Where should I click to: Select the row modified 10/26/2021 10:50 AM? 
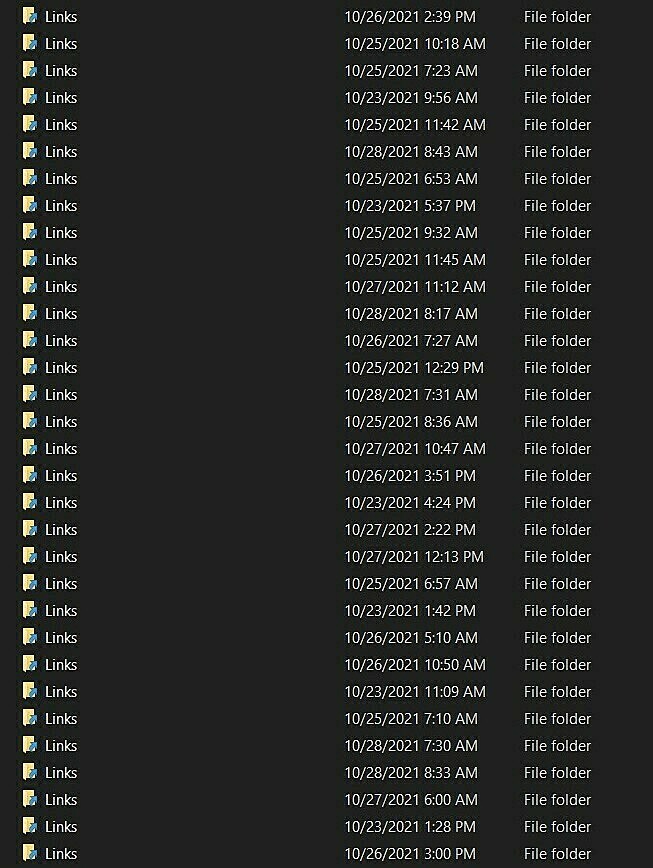[x=326, y=664]
